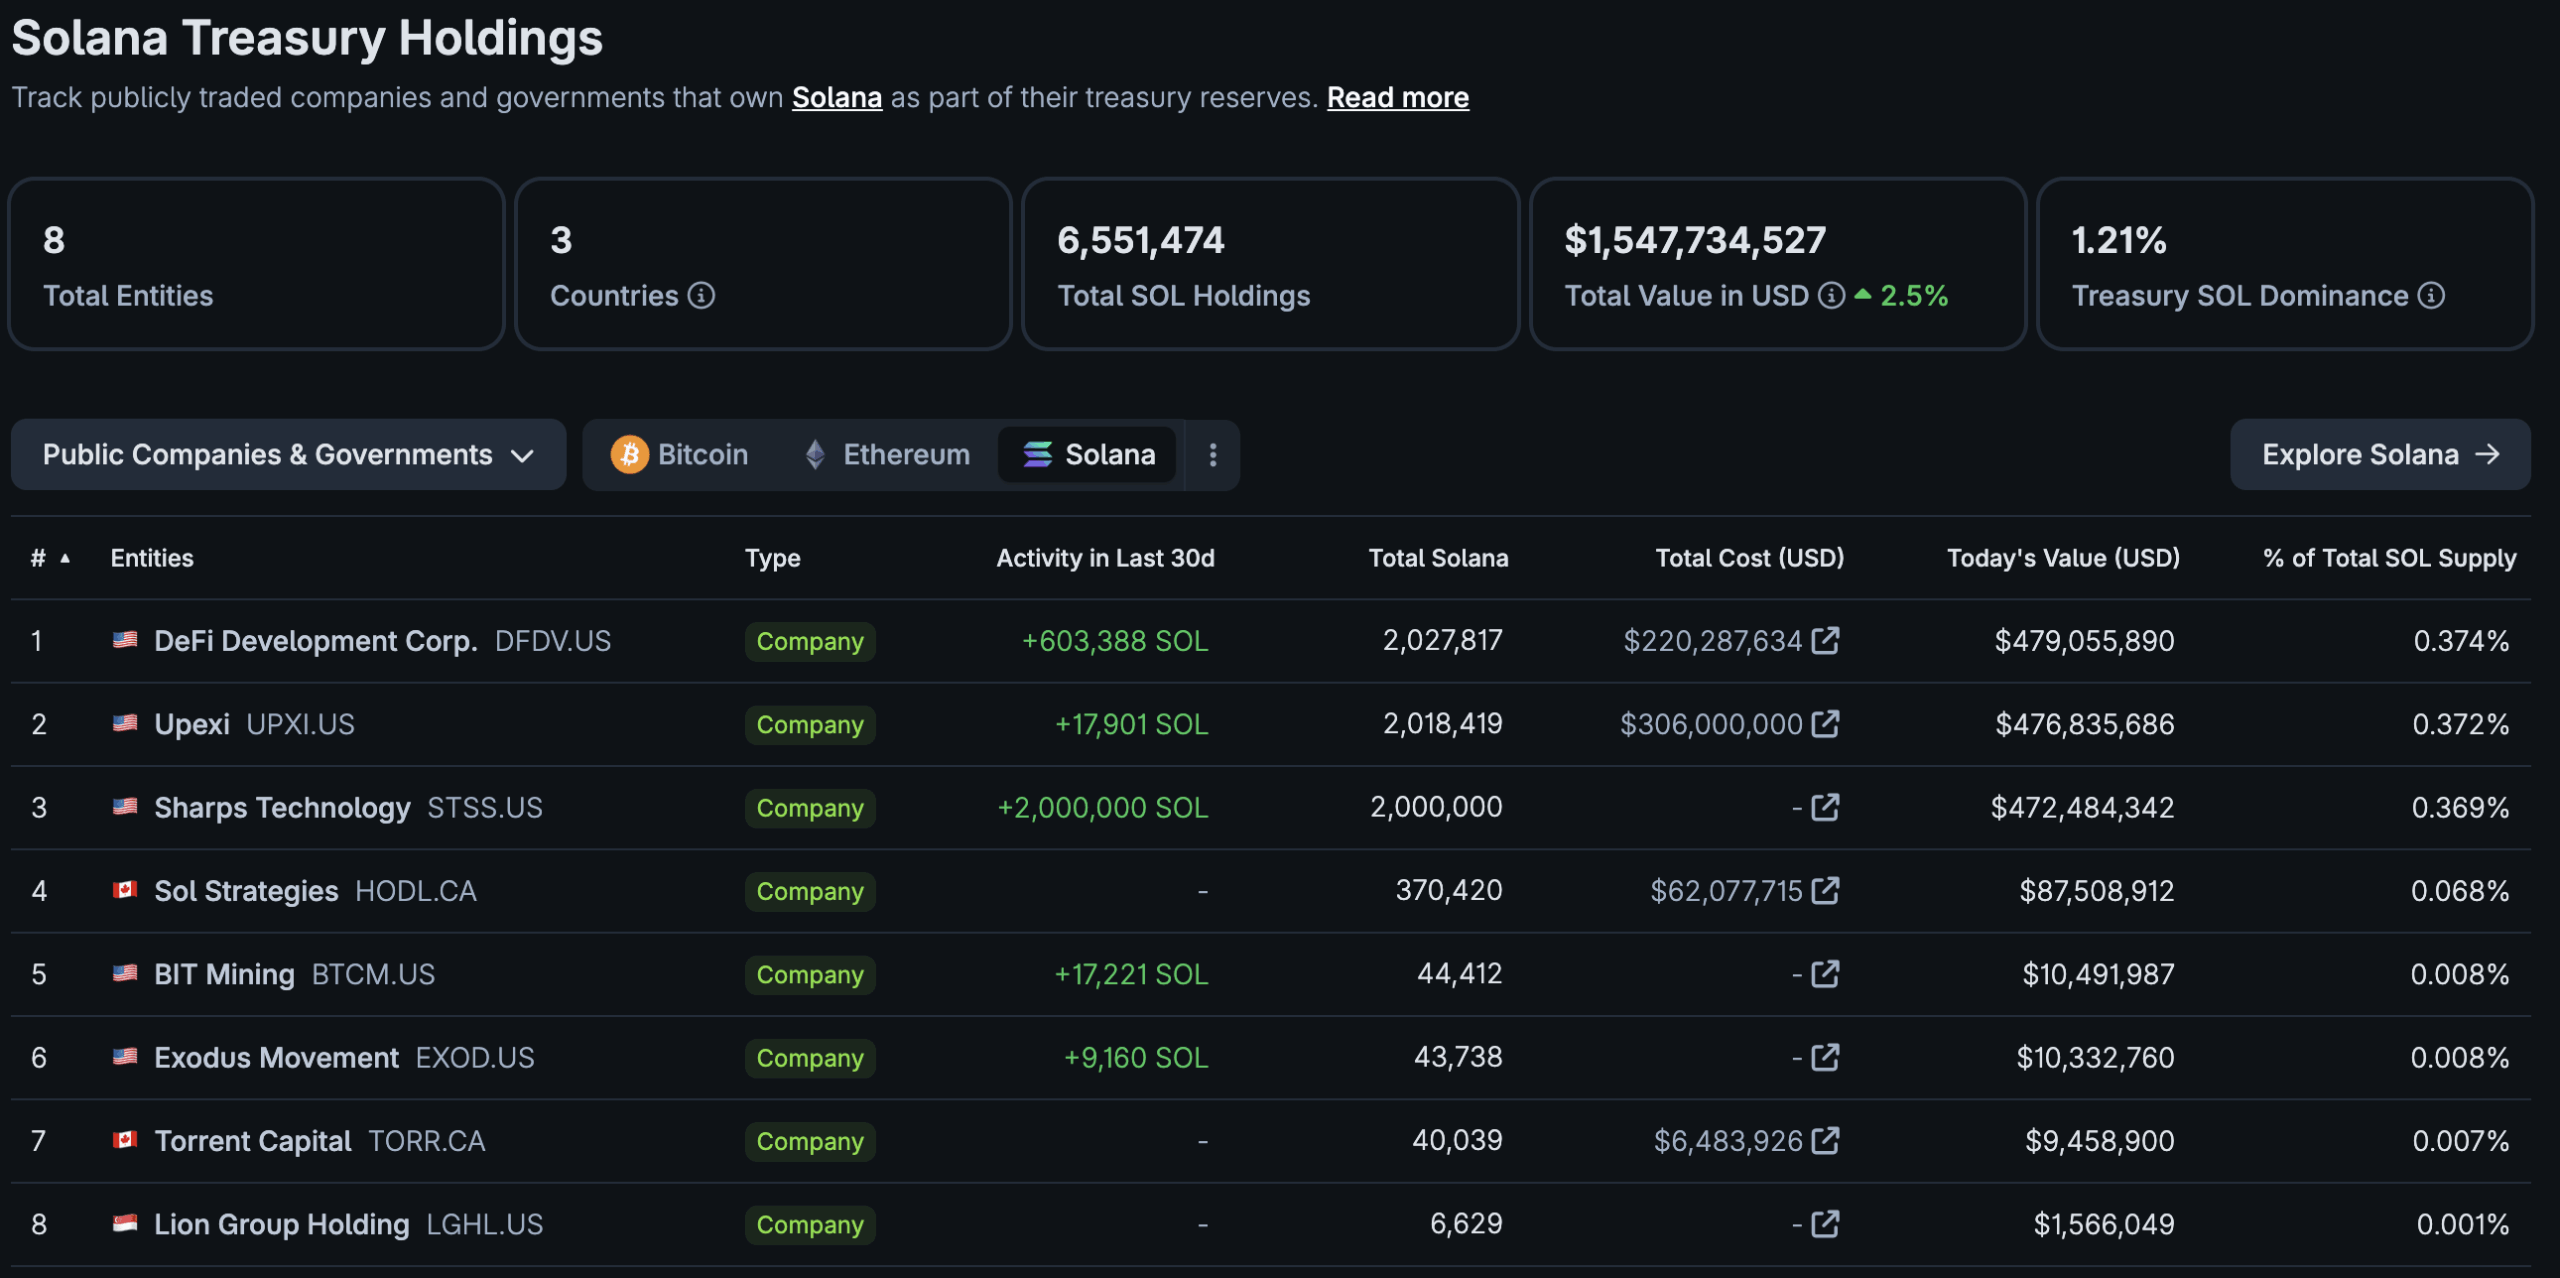This screenshot has width=2560, height=1278.
Task: Click external link icon in Sharps Technology row
Action: (x=1827, y=806)
